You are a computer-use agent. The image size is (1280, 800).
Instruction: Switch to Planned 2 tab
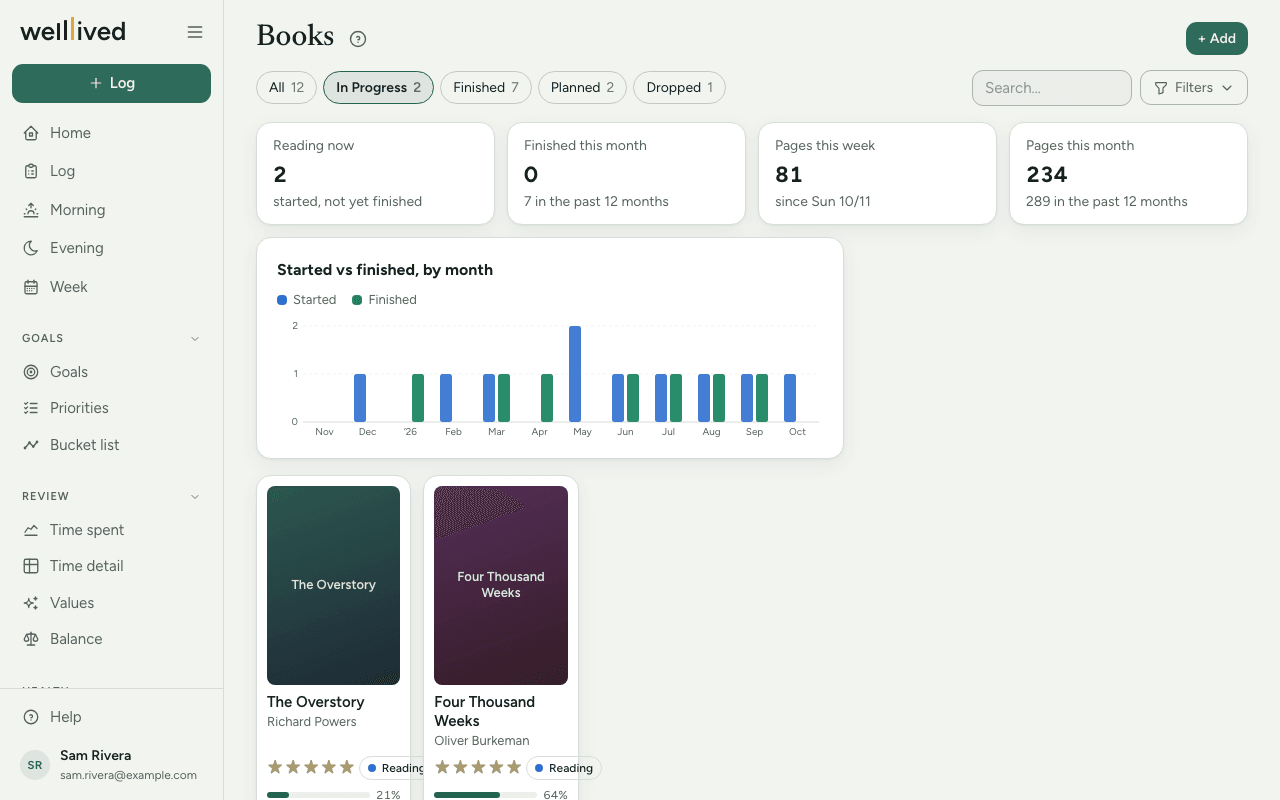coord(582,88)
